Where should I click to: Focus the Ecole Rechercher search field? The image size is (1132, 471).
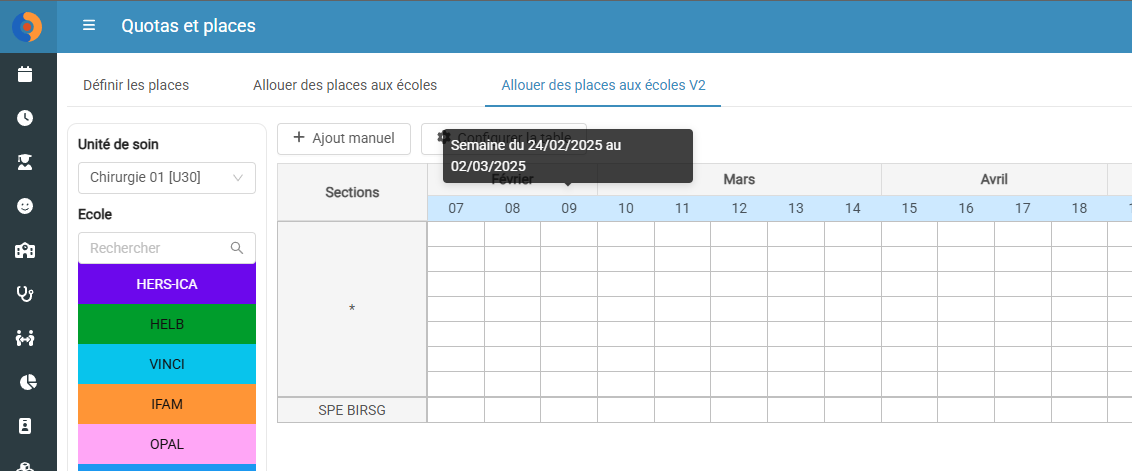pyautogui.click(x=167, y=248)
